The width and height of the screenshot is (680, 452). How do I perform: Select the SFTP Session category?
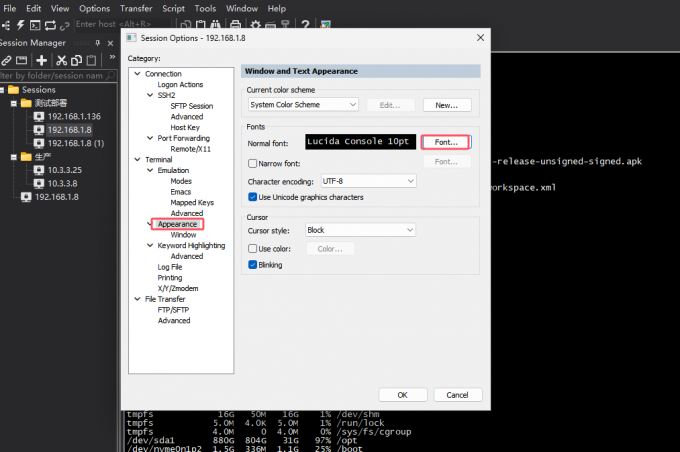tap(192, 106)
